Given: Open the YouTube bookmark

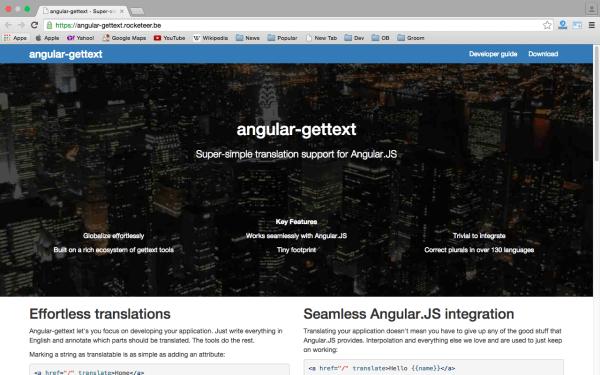Looking at the screenshot, I should coord(170,38).
